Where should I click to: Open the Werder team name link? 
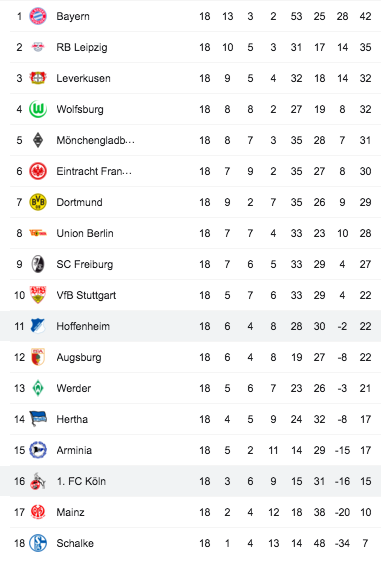(73, 388)
